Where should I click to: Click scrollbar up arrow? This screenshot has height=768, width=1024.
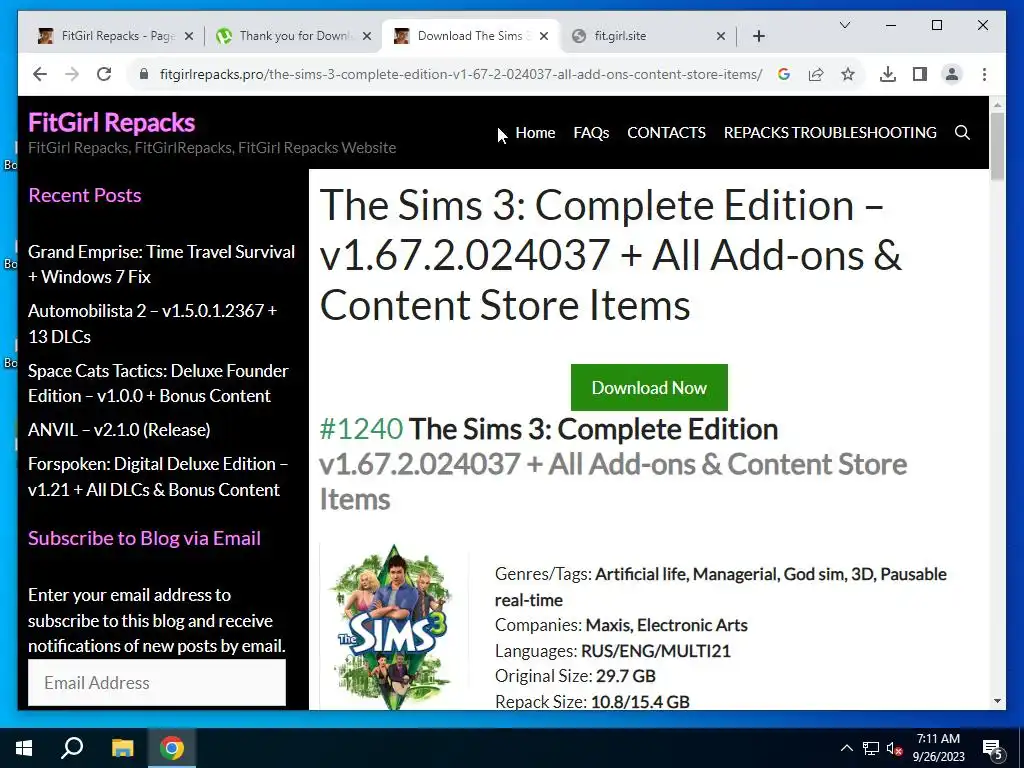tap(997, 104)
